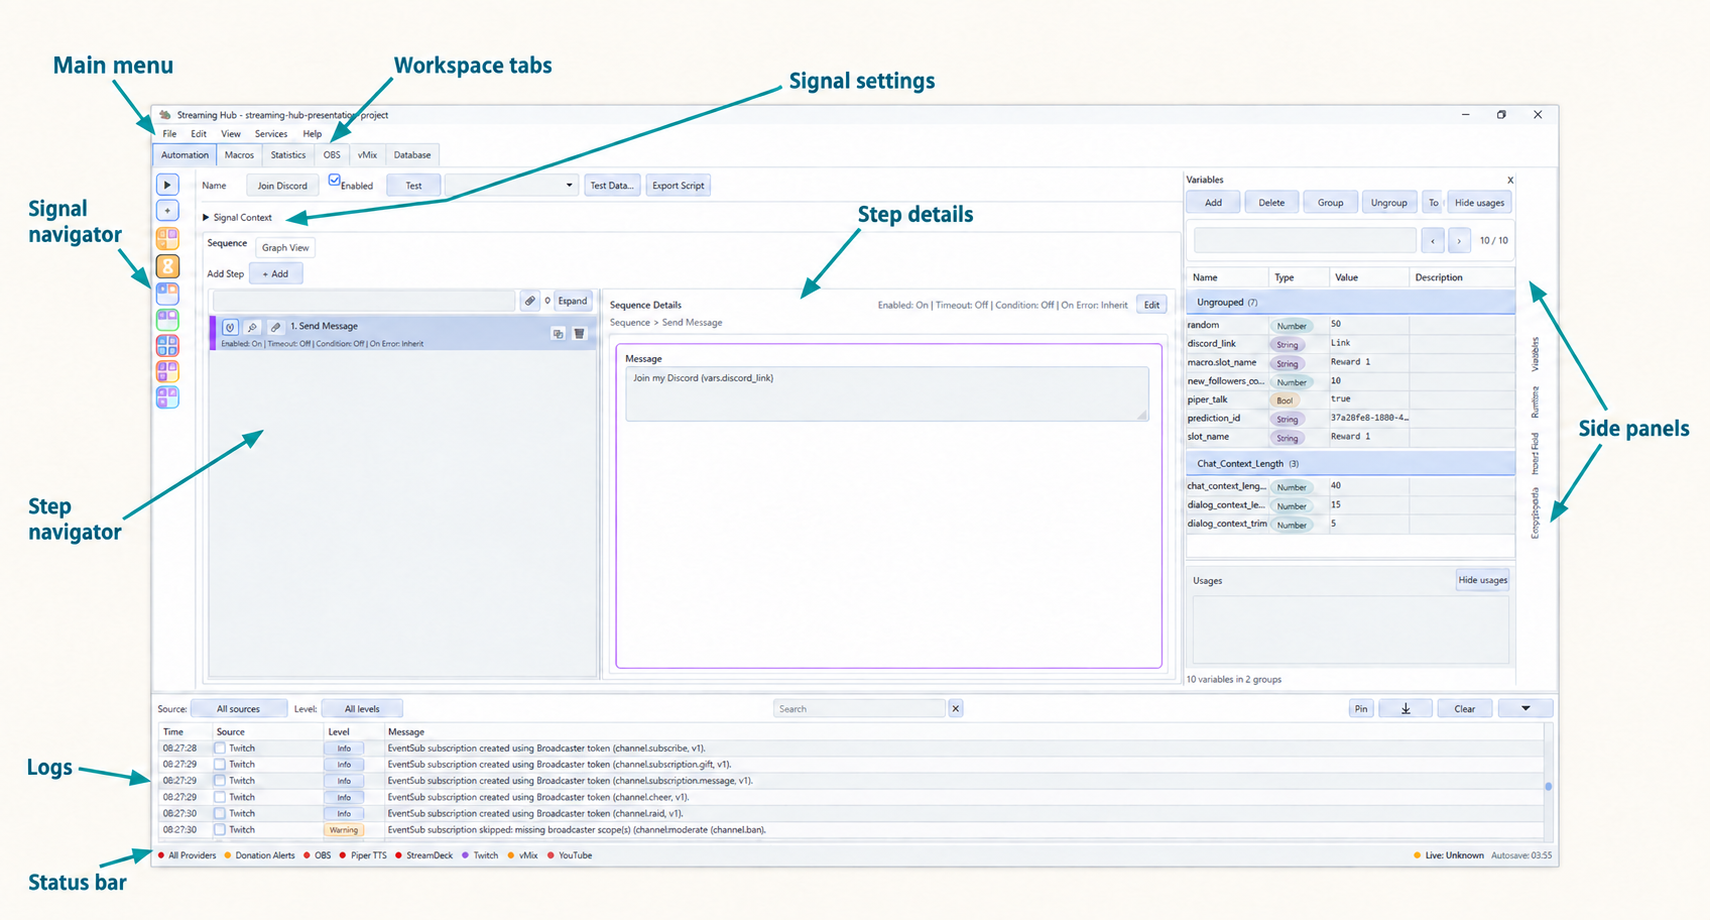Click the magnifier icon on the Send Message step
The height and width of the screenshot is (920, 1710).
point(253,327)
